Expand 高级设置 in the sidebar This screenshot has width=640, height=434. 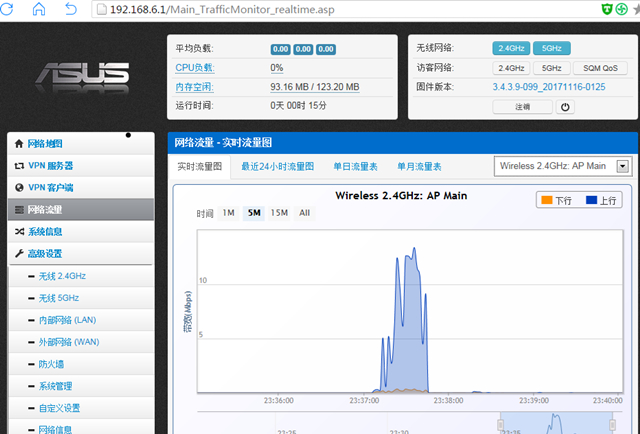[81, 254]
